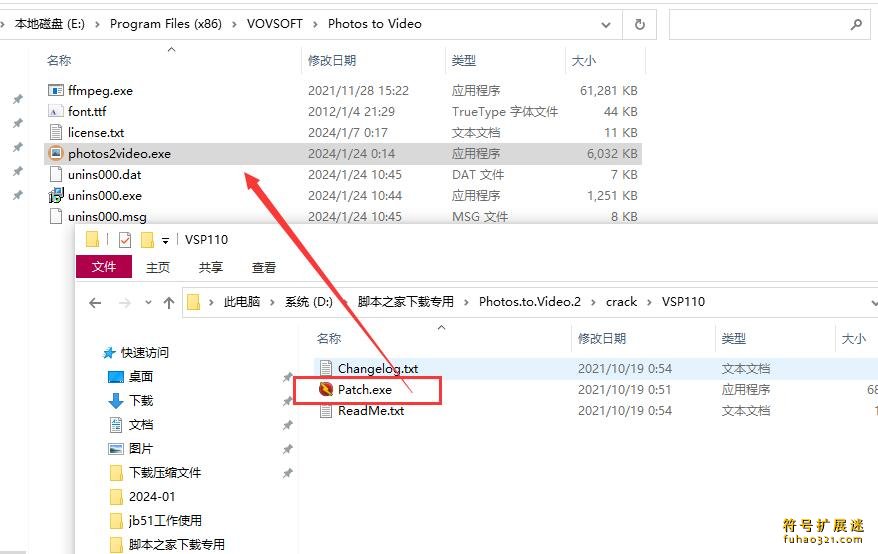Go up one folder level in VSP110
Screen dimensions: 878x554
(169, 303)
